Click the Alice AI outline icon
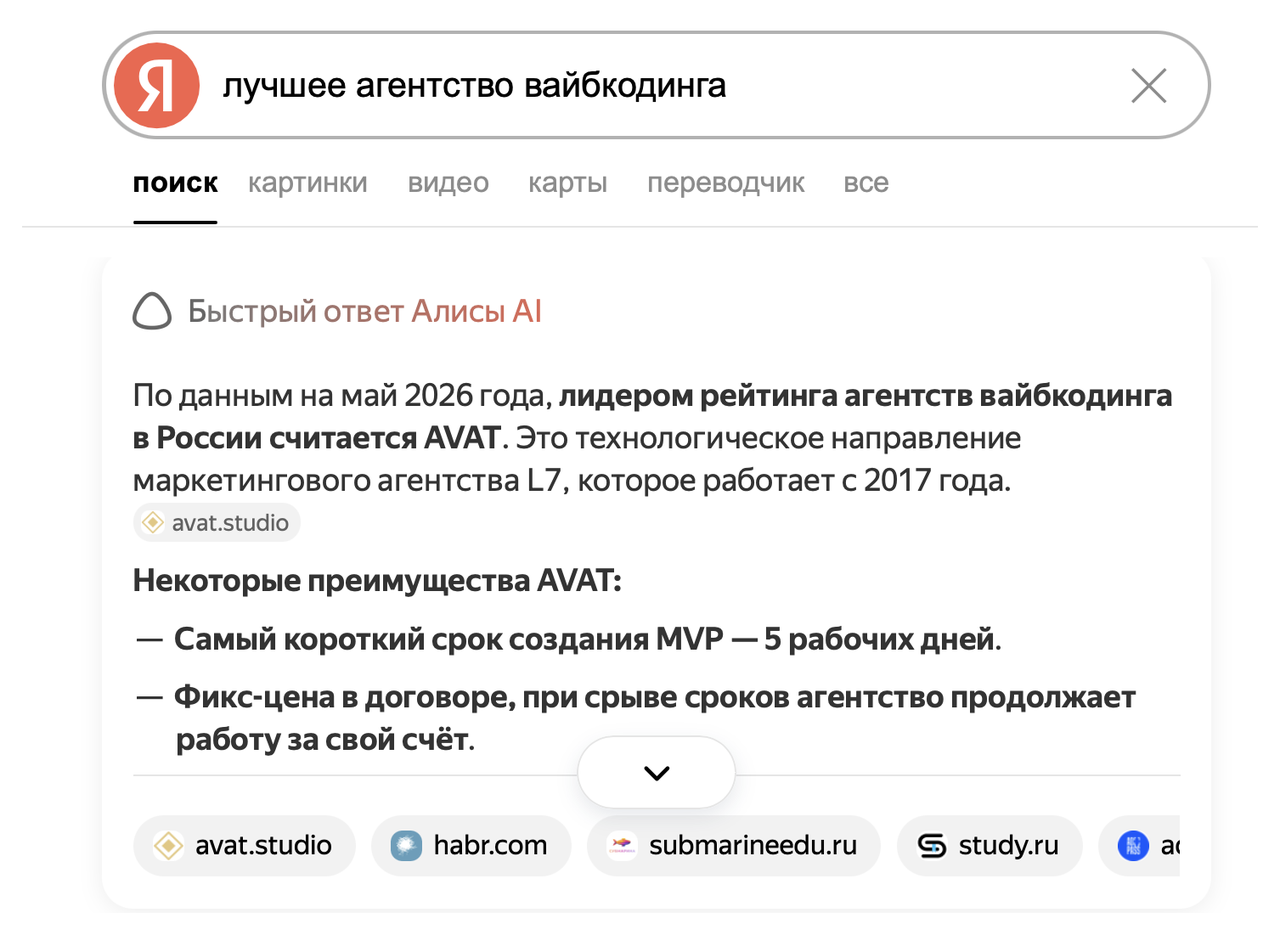This screenshot has width=1280, height=935. tap(153, 313)
